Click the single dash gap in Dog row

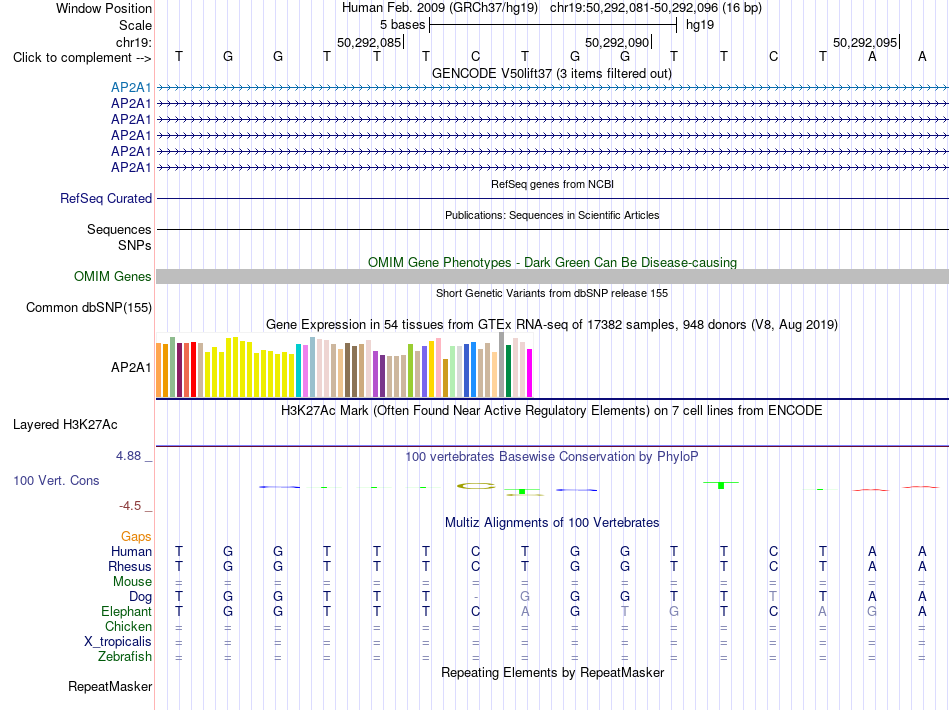point(476,597)
